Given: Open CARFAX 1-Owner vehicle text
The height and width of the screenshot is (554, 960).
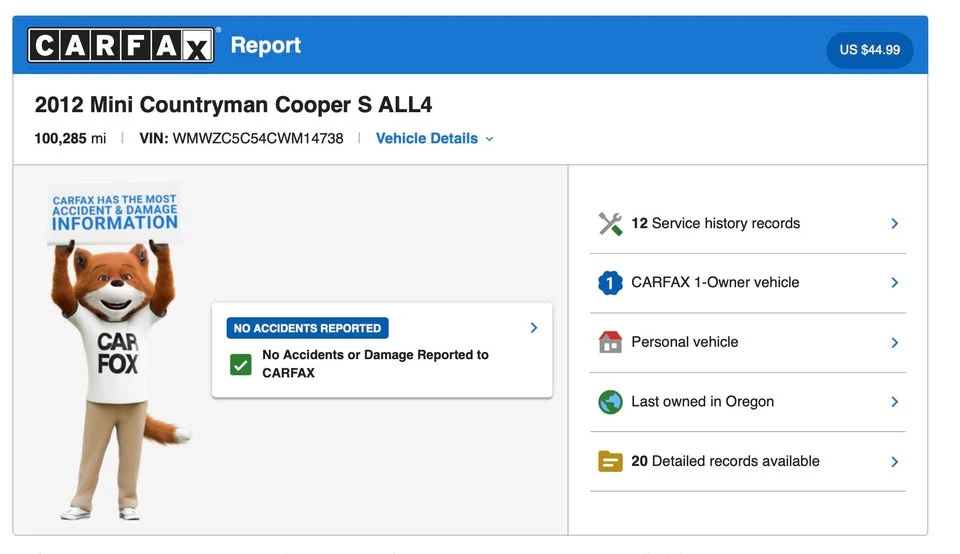Looking at the screenshot, I should pos(715,282).
